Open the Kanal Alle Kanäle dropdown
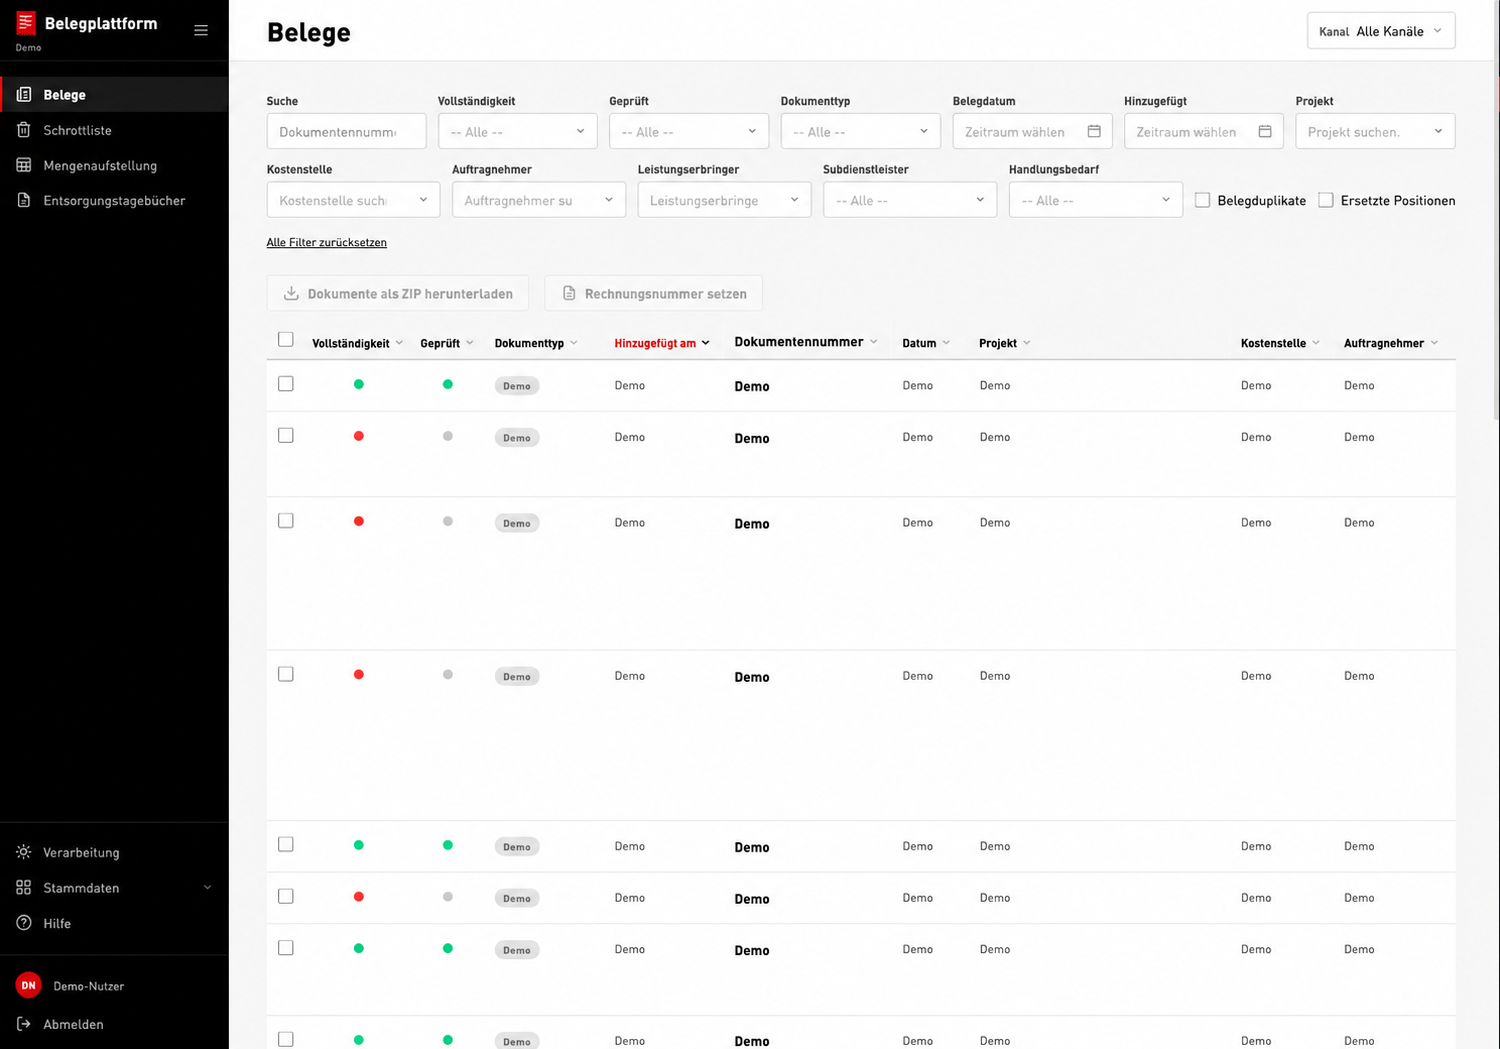Viewport: 1500px width, 1049px height. click(1381, 31)
